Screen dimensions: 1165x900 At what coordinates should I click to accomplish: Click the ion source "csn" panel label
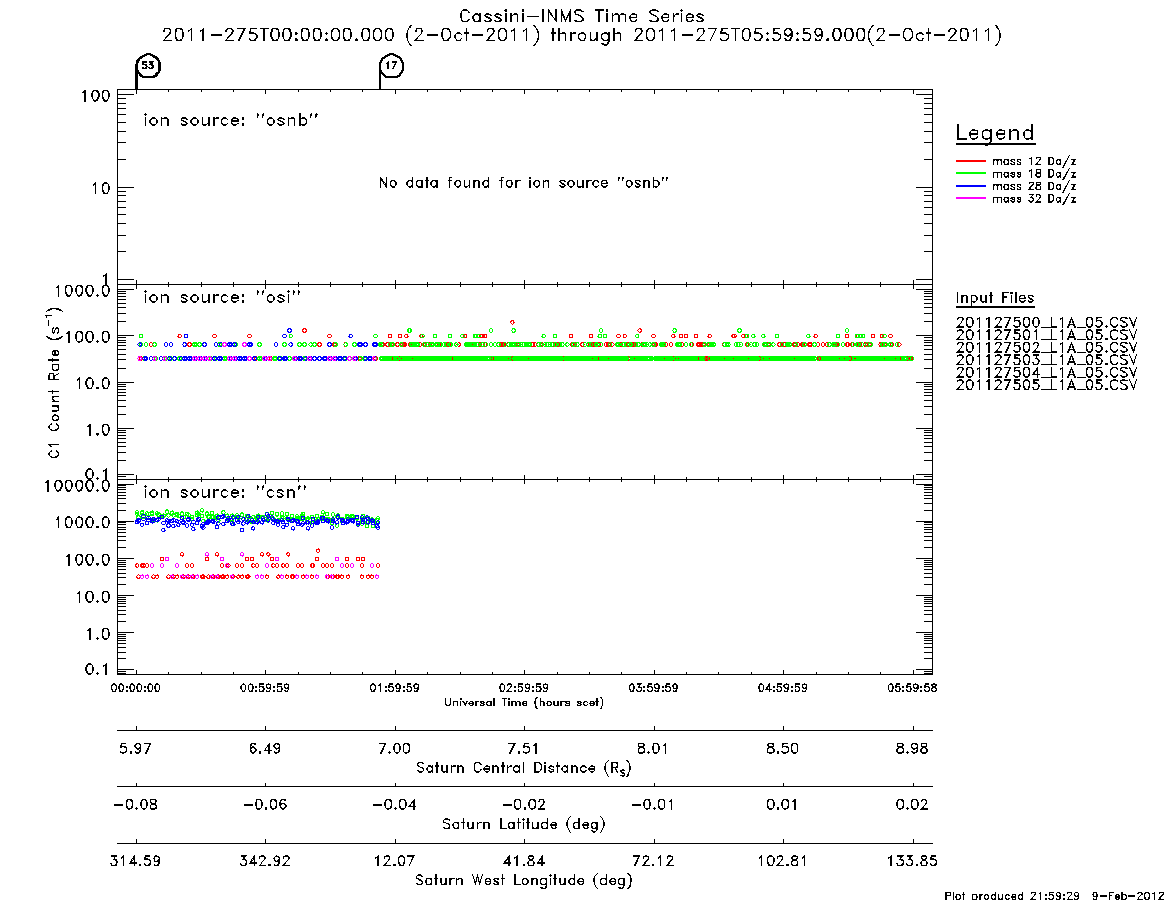[225, 492]
